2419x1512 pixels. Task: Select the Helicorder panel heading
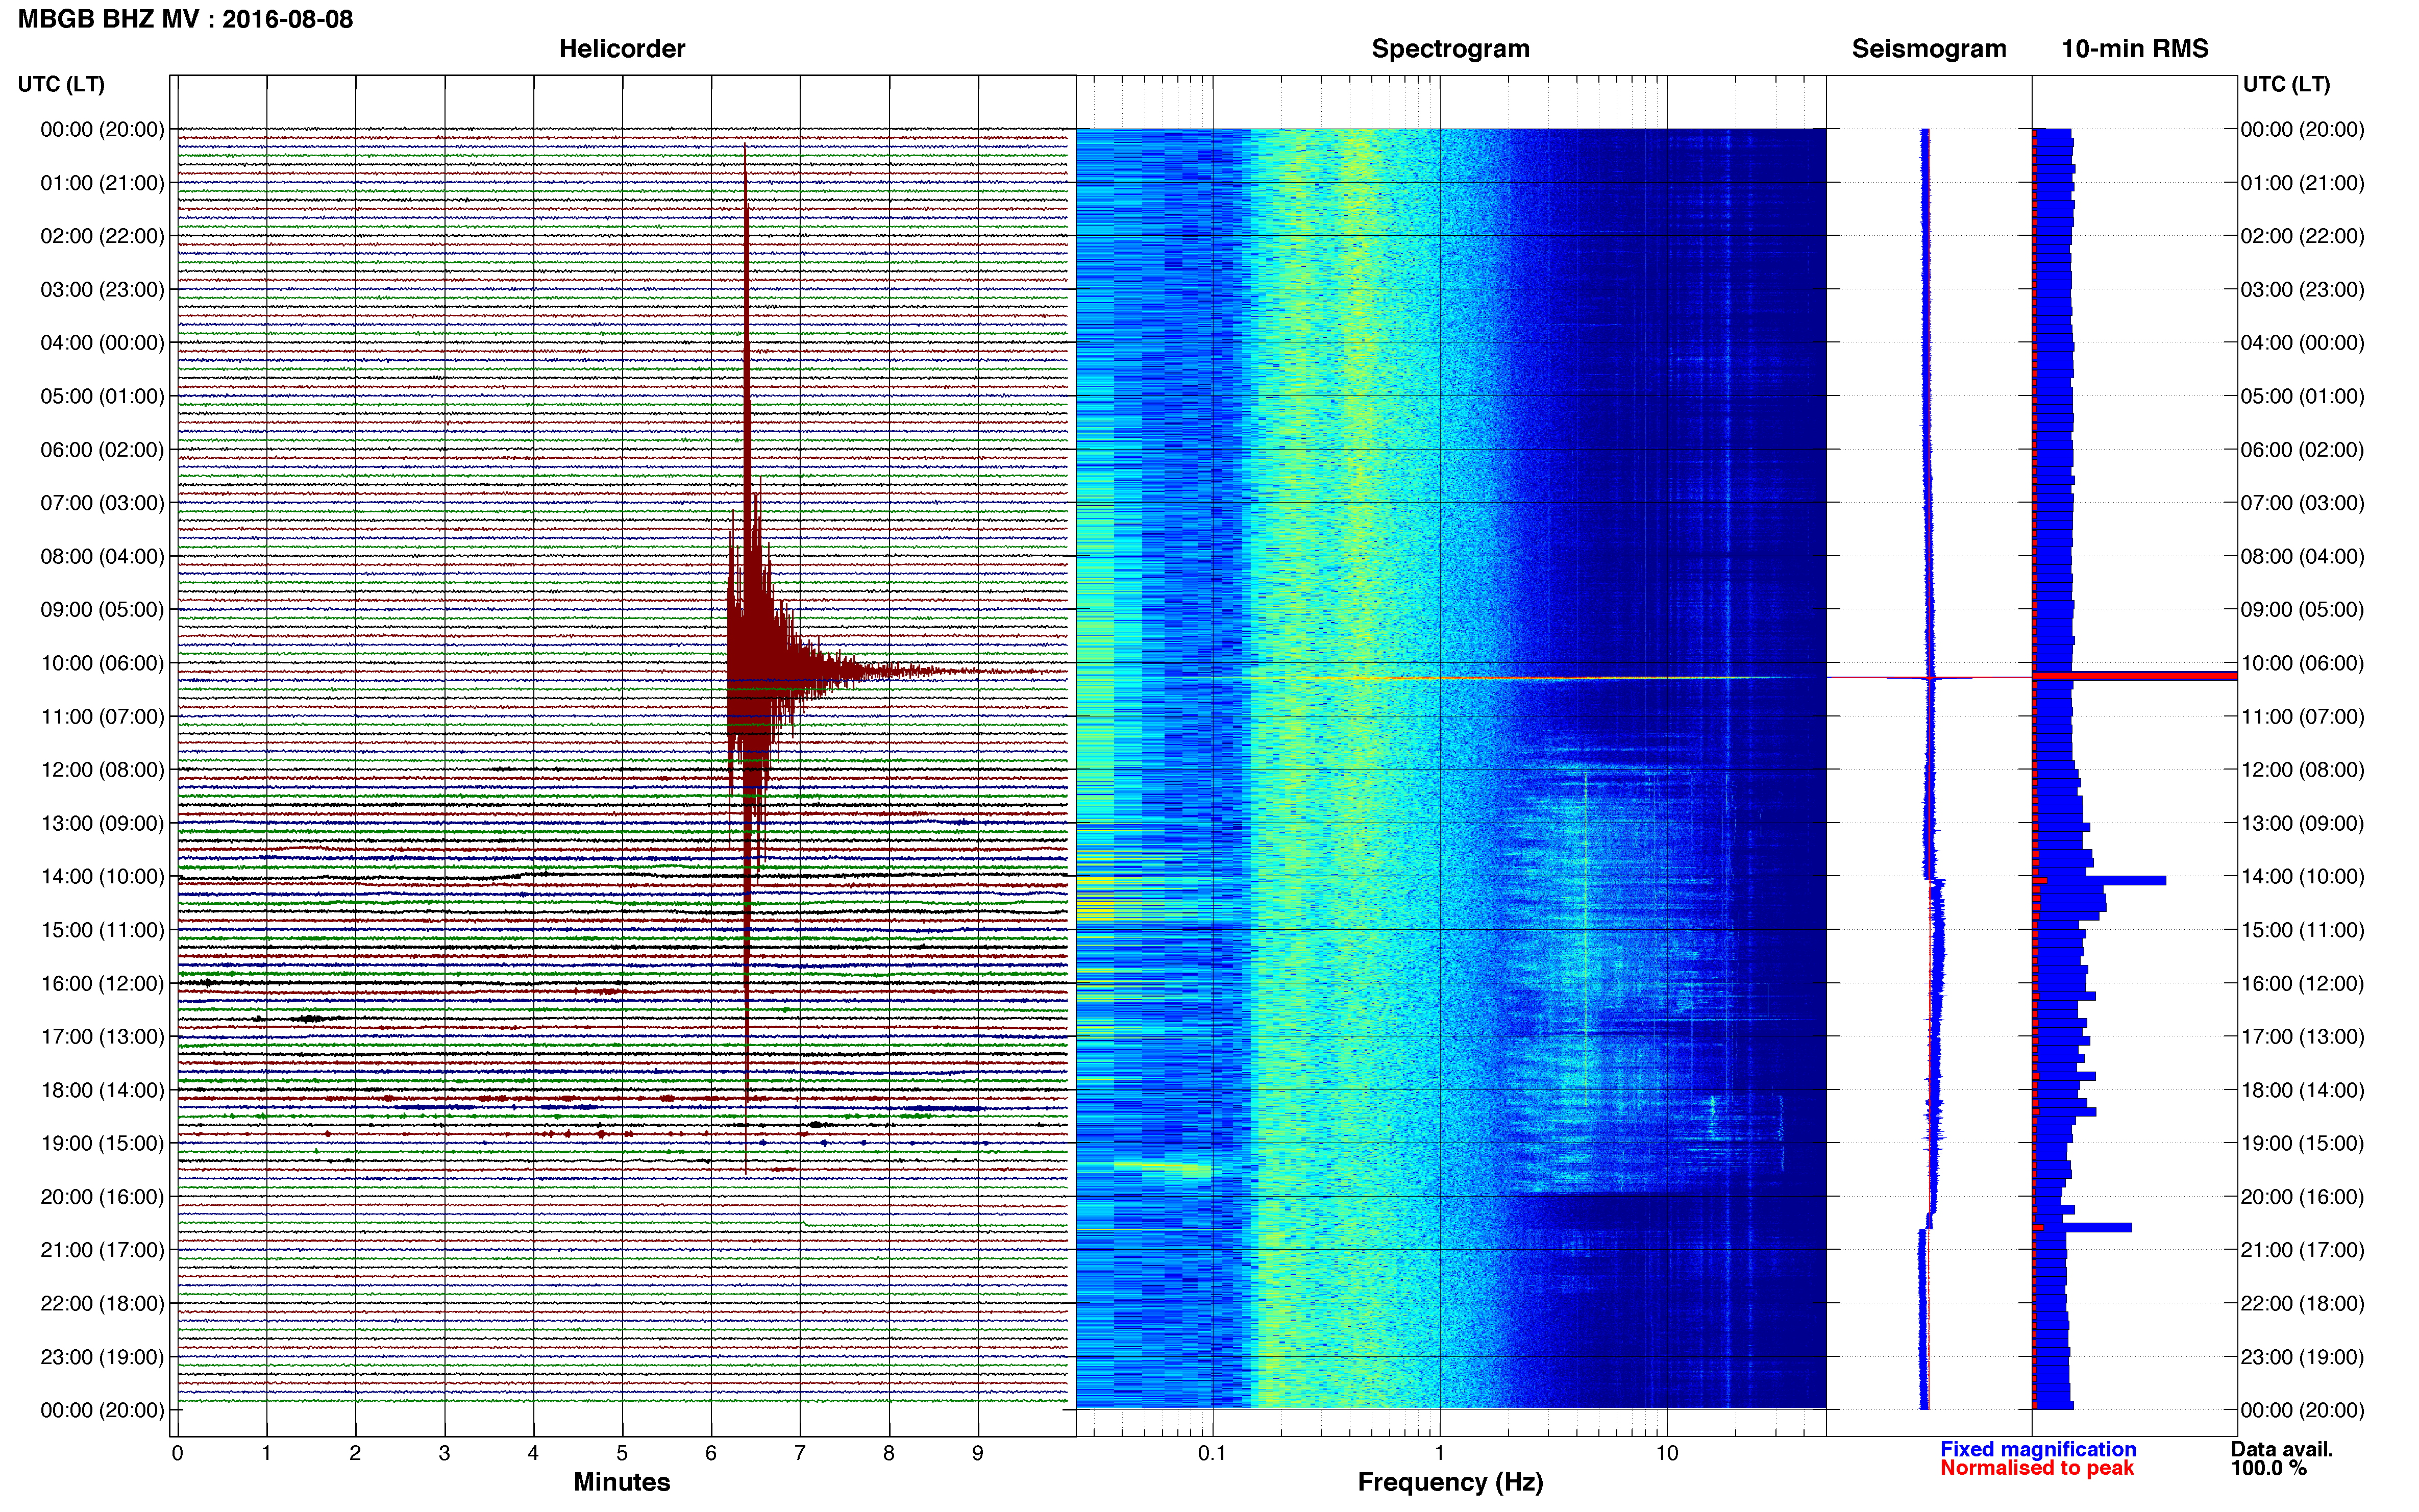[x=622, y=49]
